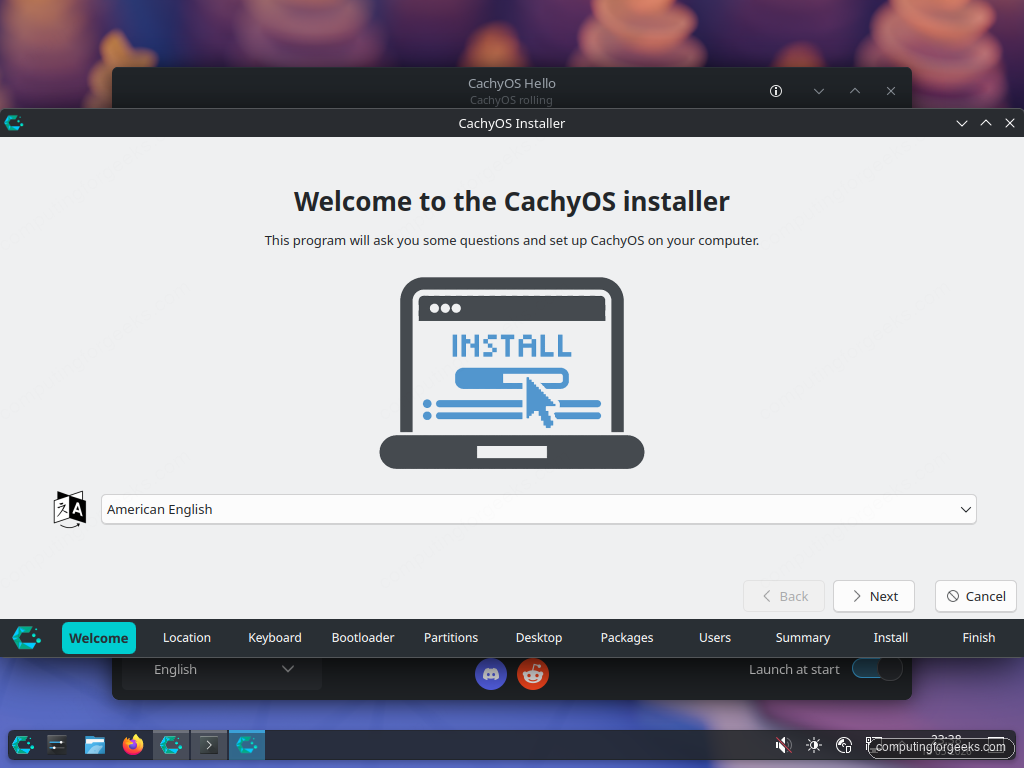The image size is (1024, 768).
Task: Go to the Partitions step
Action: [x=451, y=638]
